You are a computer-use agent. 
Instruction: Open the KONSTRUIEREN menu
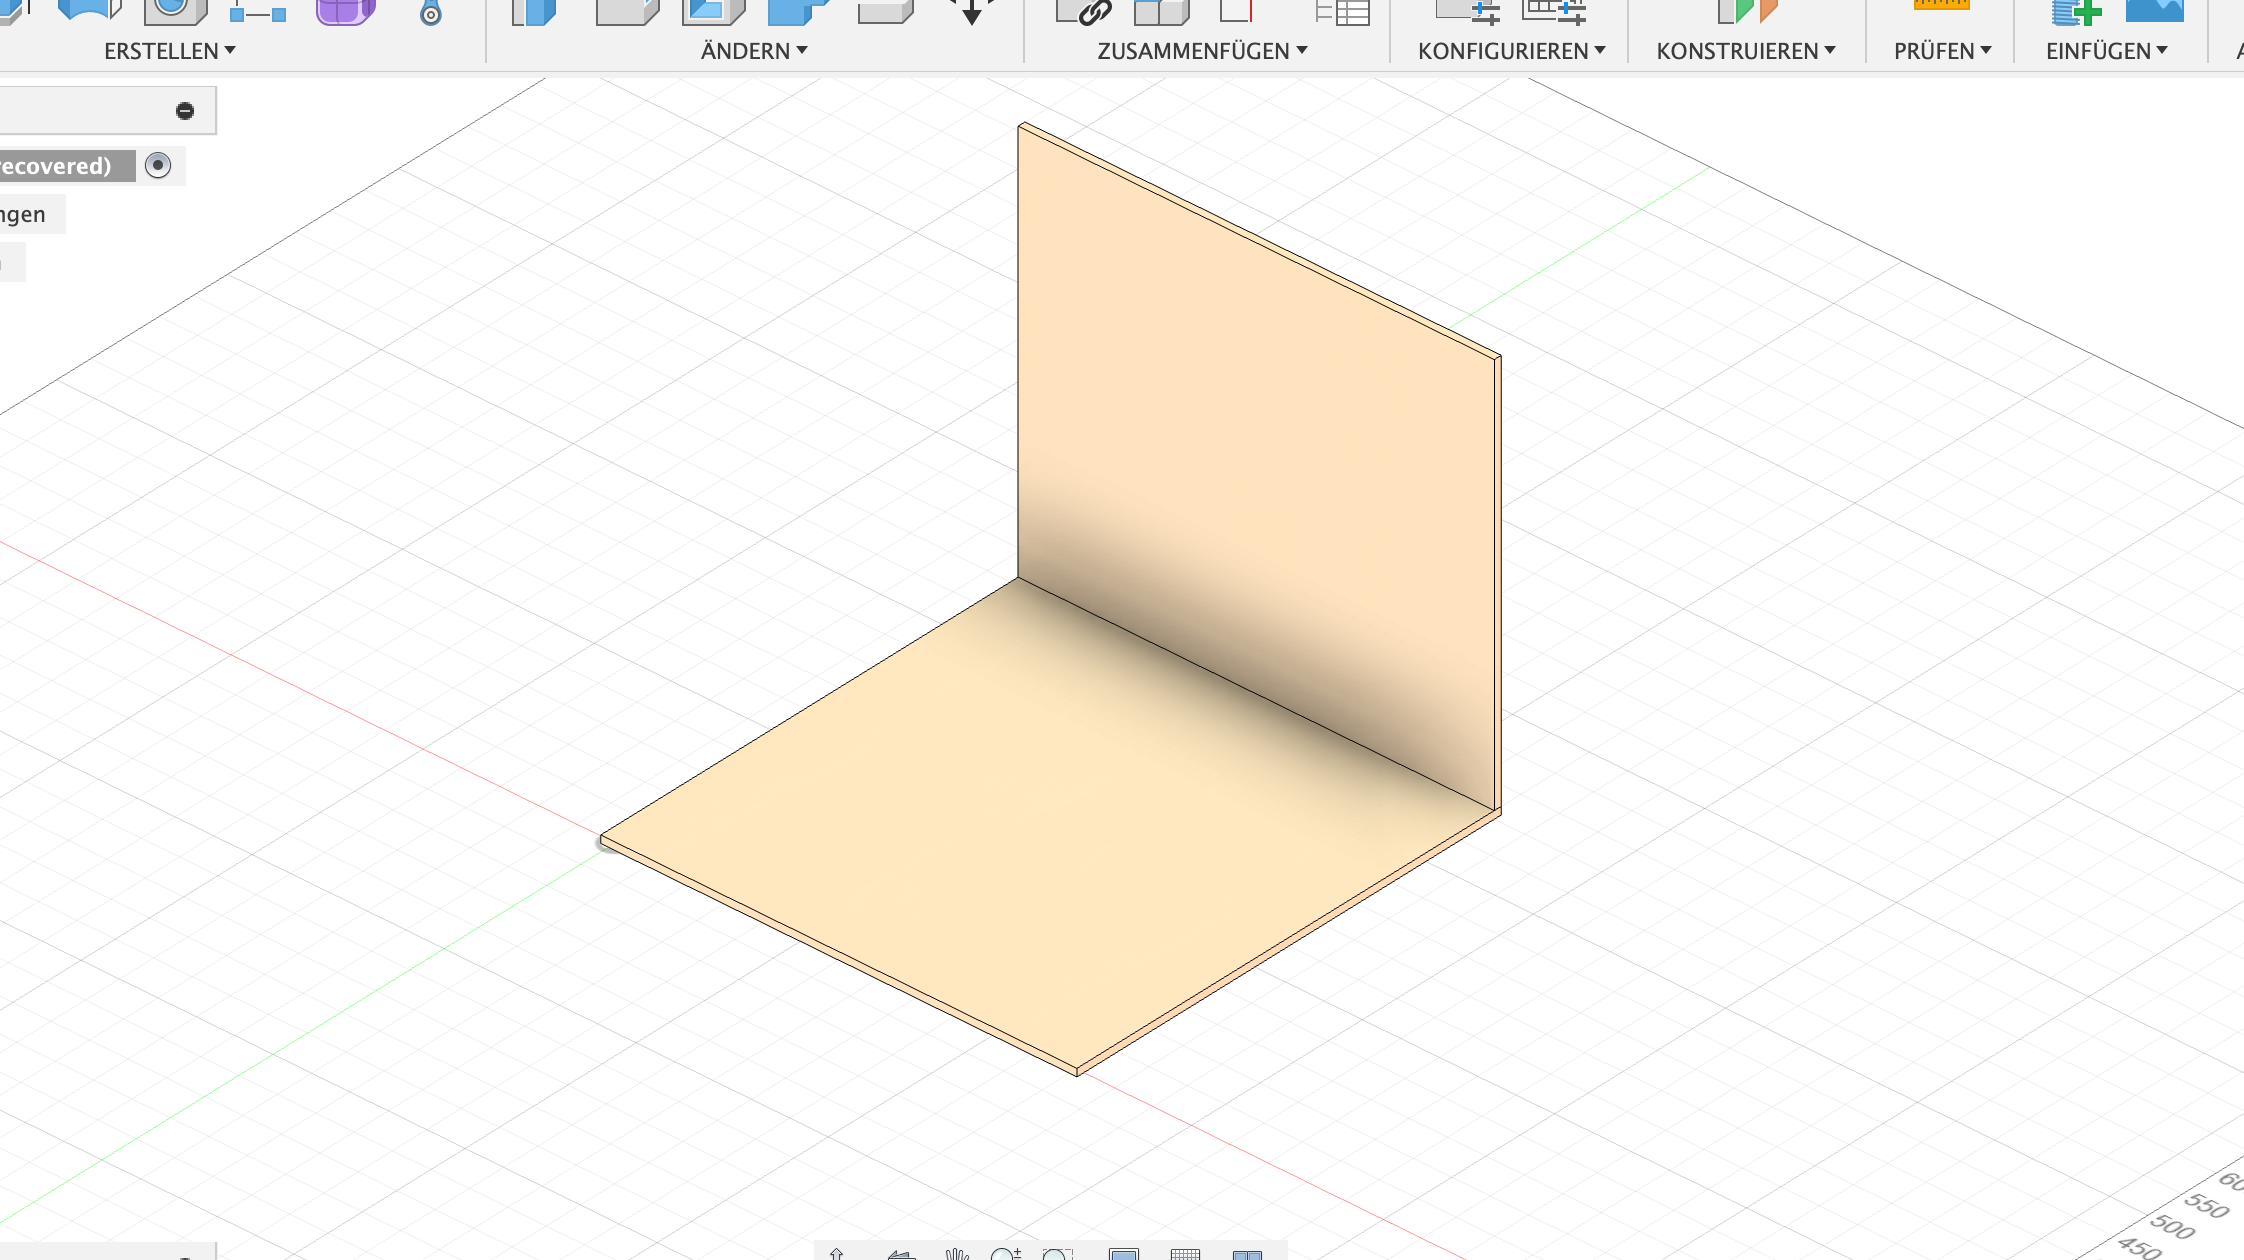pyautogui.click(x=1745, y=51)
